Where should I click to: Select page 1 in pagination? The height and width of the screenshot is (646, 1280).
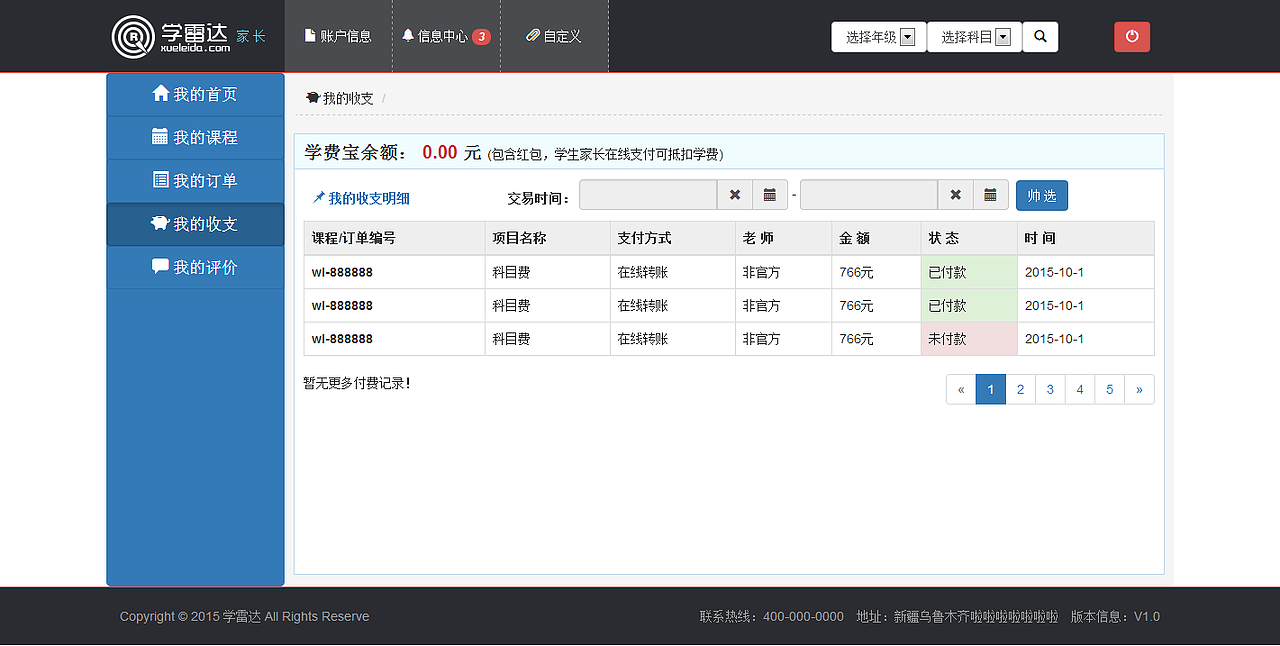pyautogui.click(x=990, y=390)
